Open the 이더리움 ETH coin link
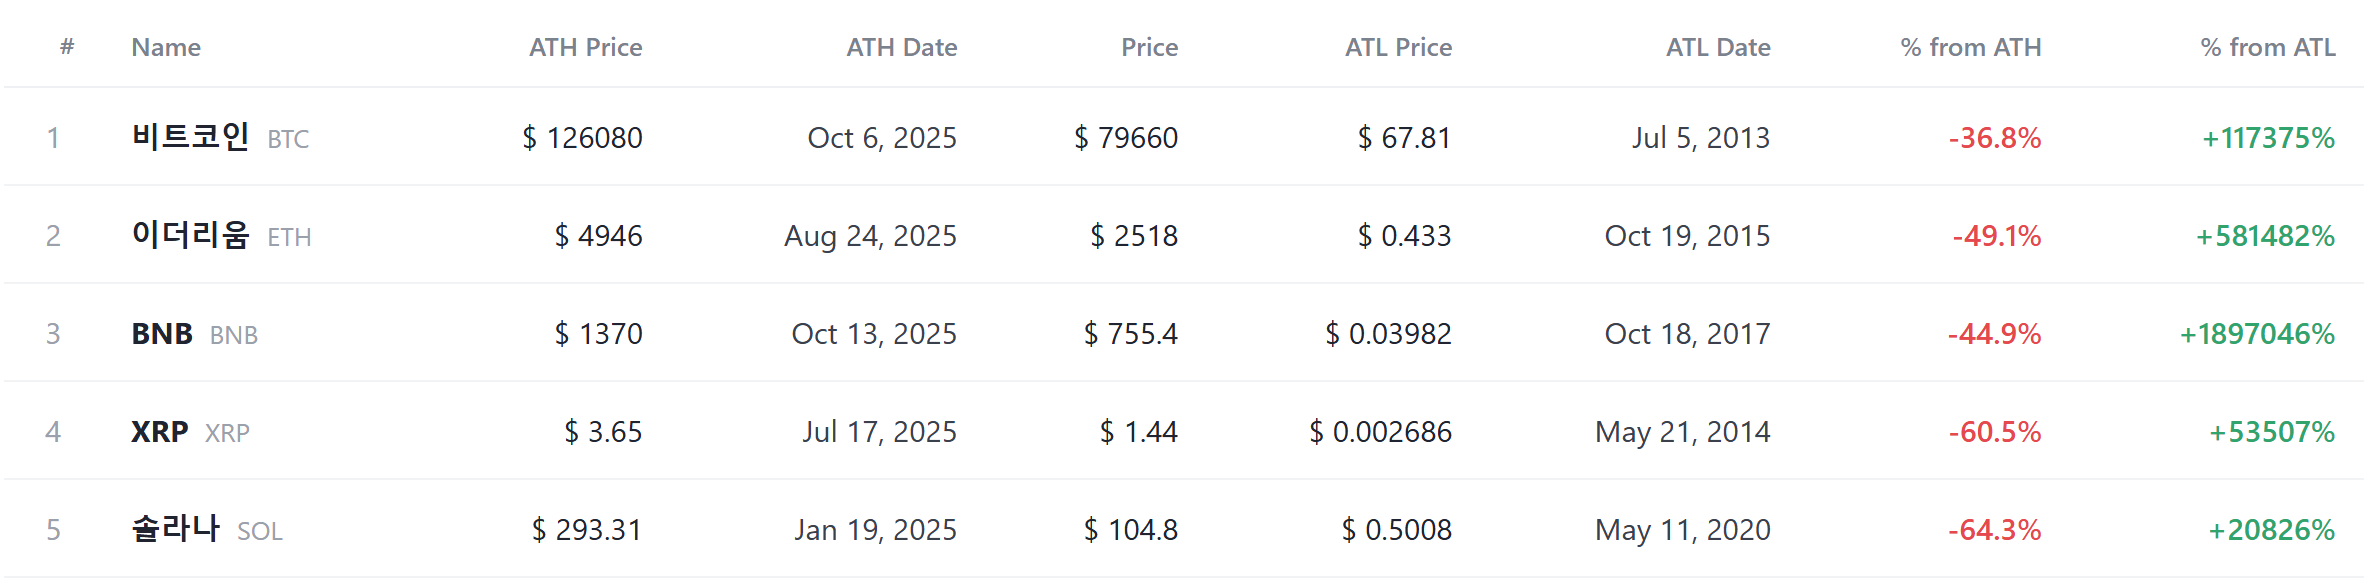The width and height of the screenshot is (2368, 582). coord(221,235)
